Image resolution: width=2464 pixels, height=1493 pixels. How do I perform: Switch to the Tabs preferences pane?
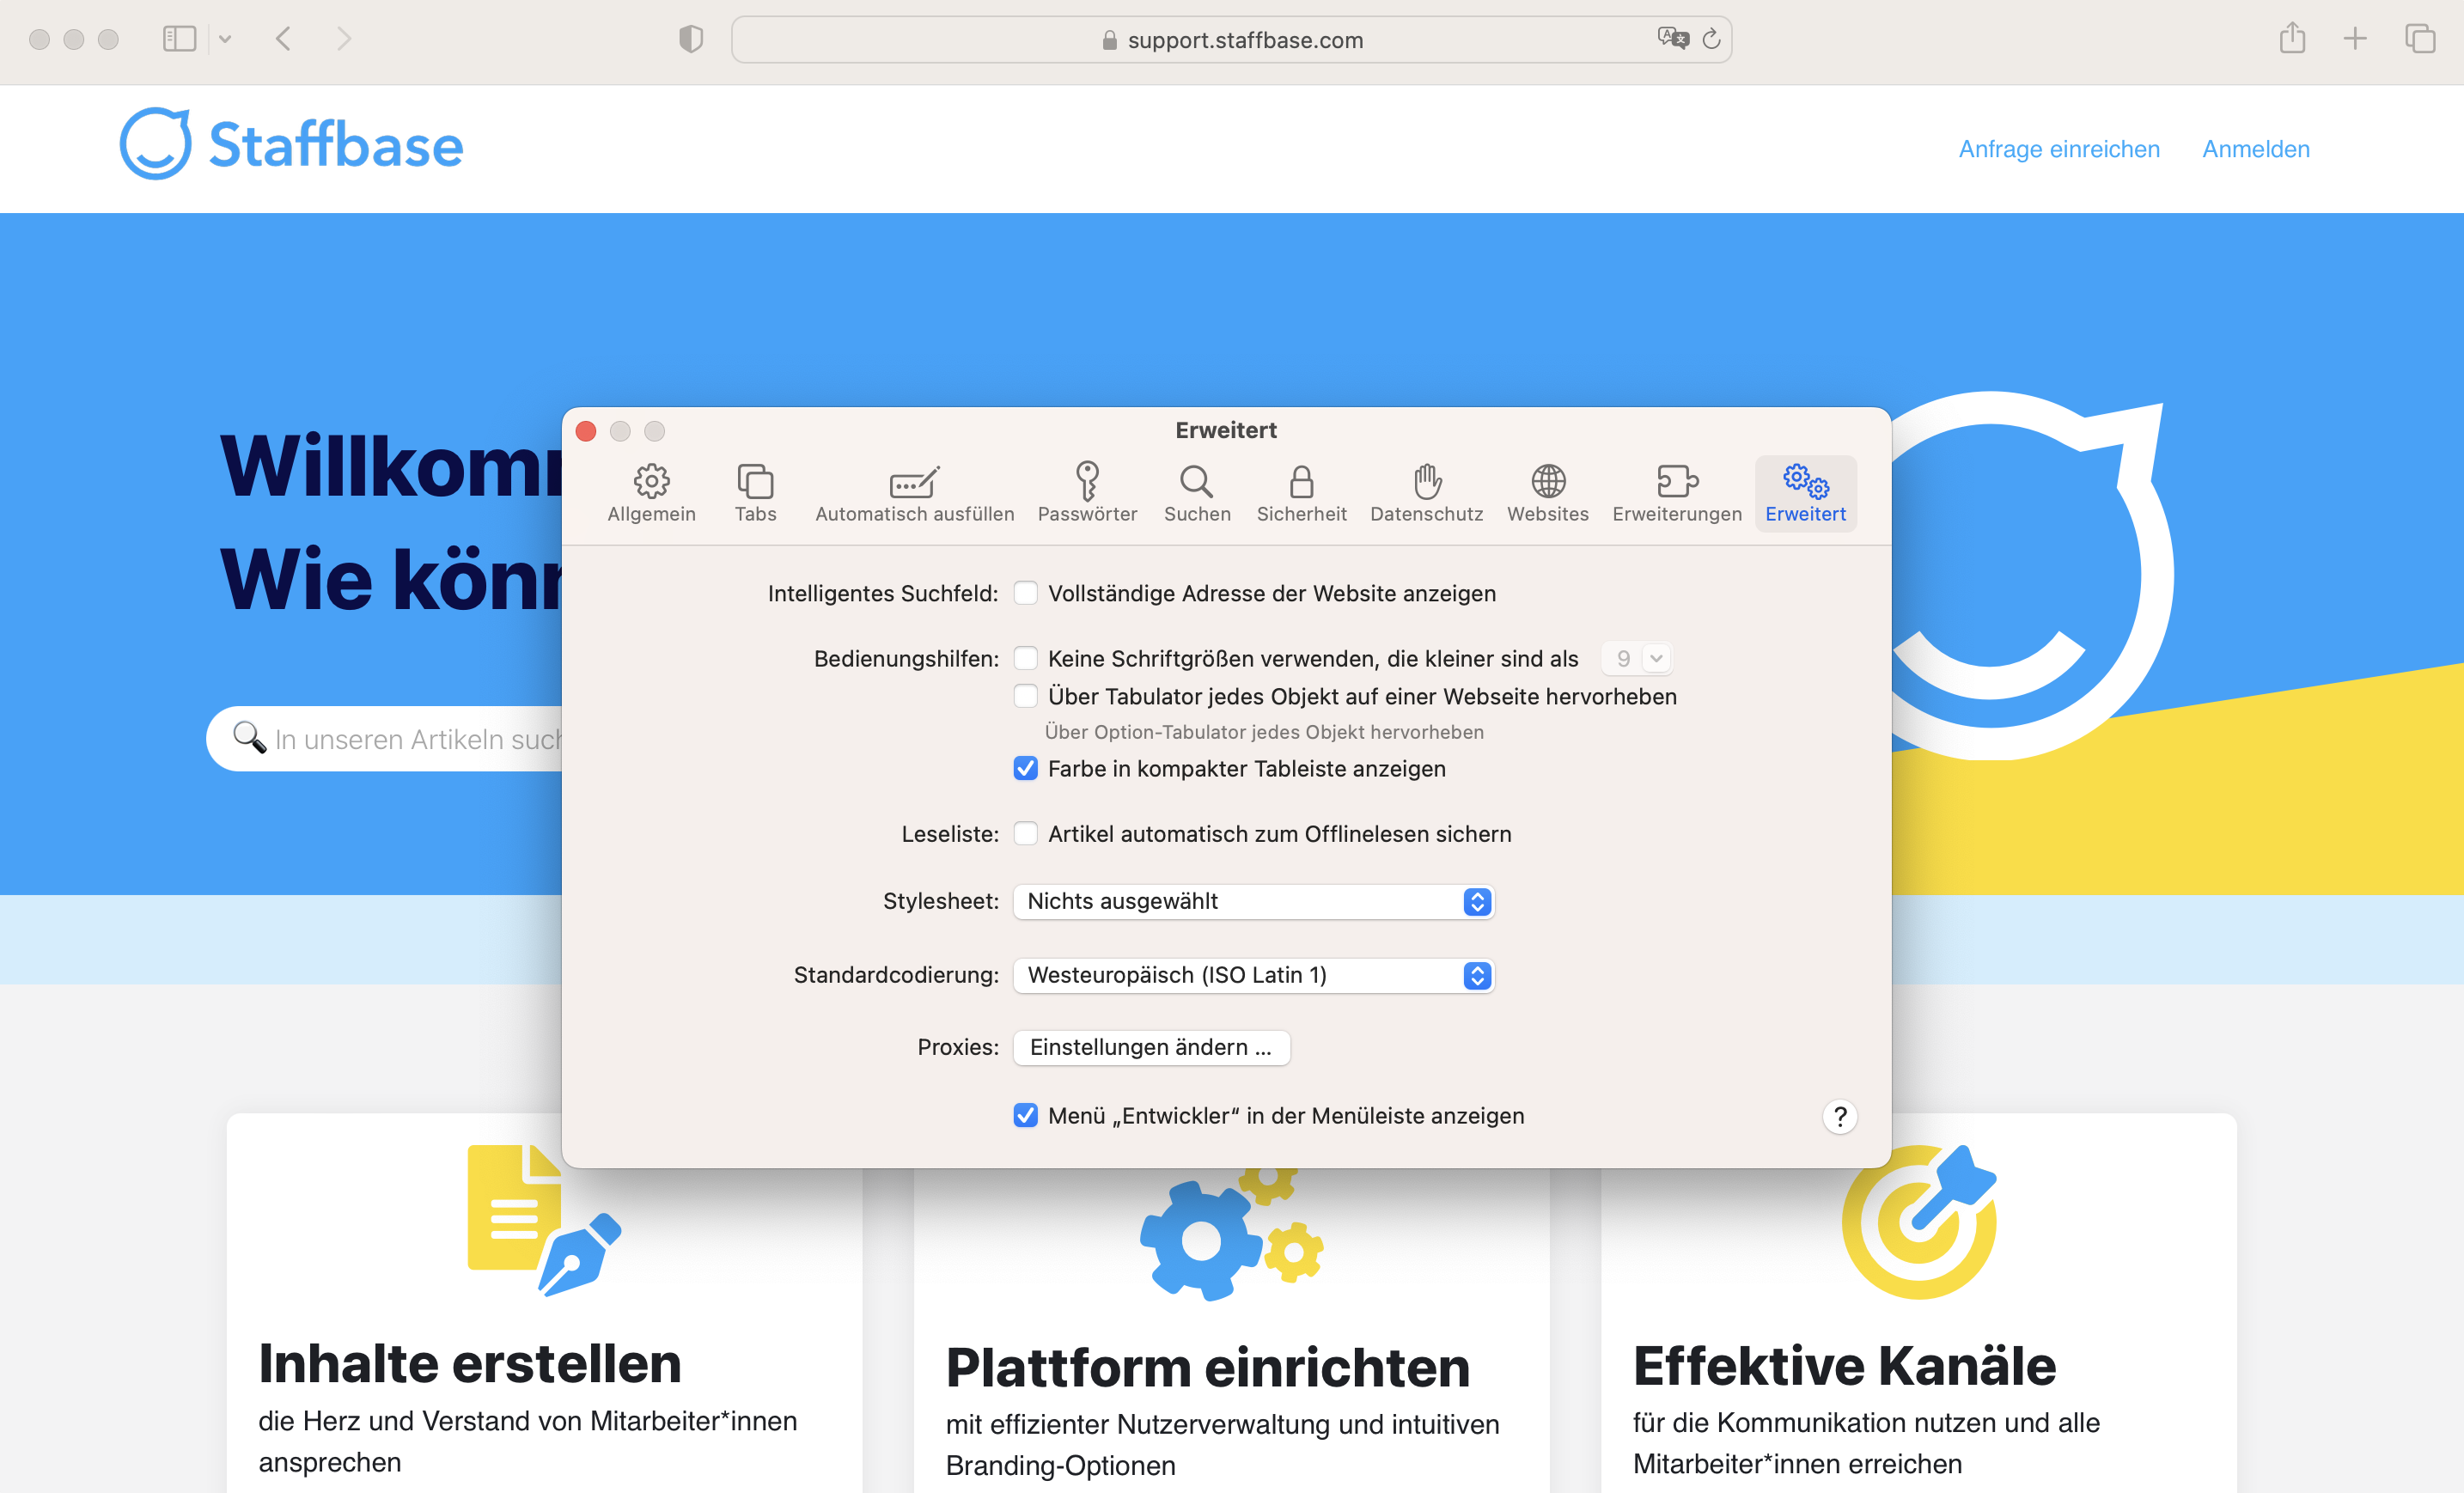pyautogui.click(x=755, y=493)
